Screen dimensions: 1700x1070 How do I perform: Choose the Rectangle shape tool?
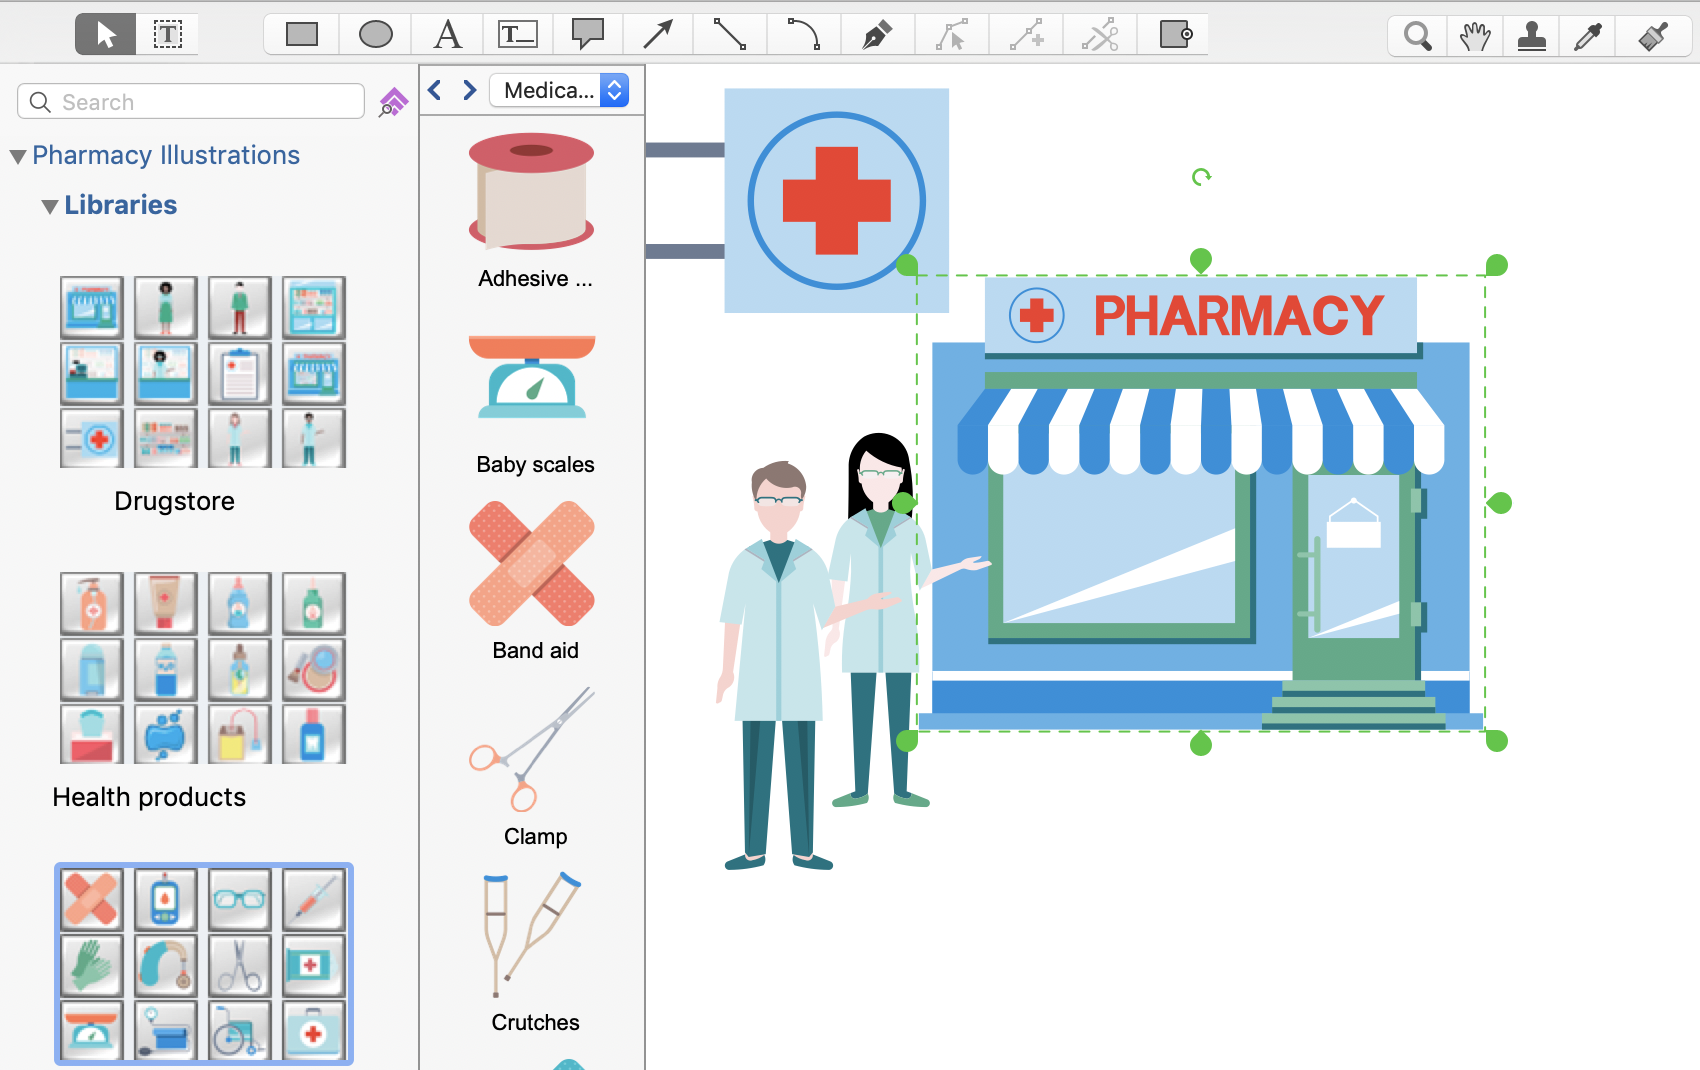tap(301, 35)
